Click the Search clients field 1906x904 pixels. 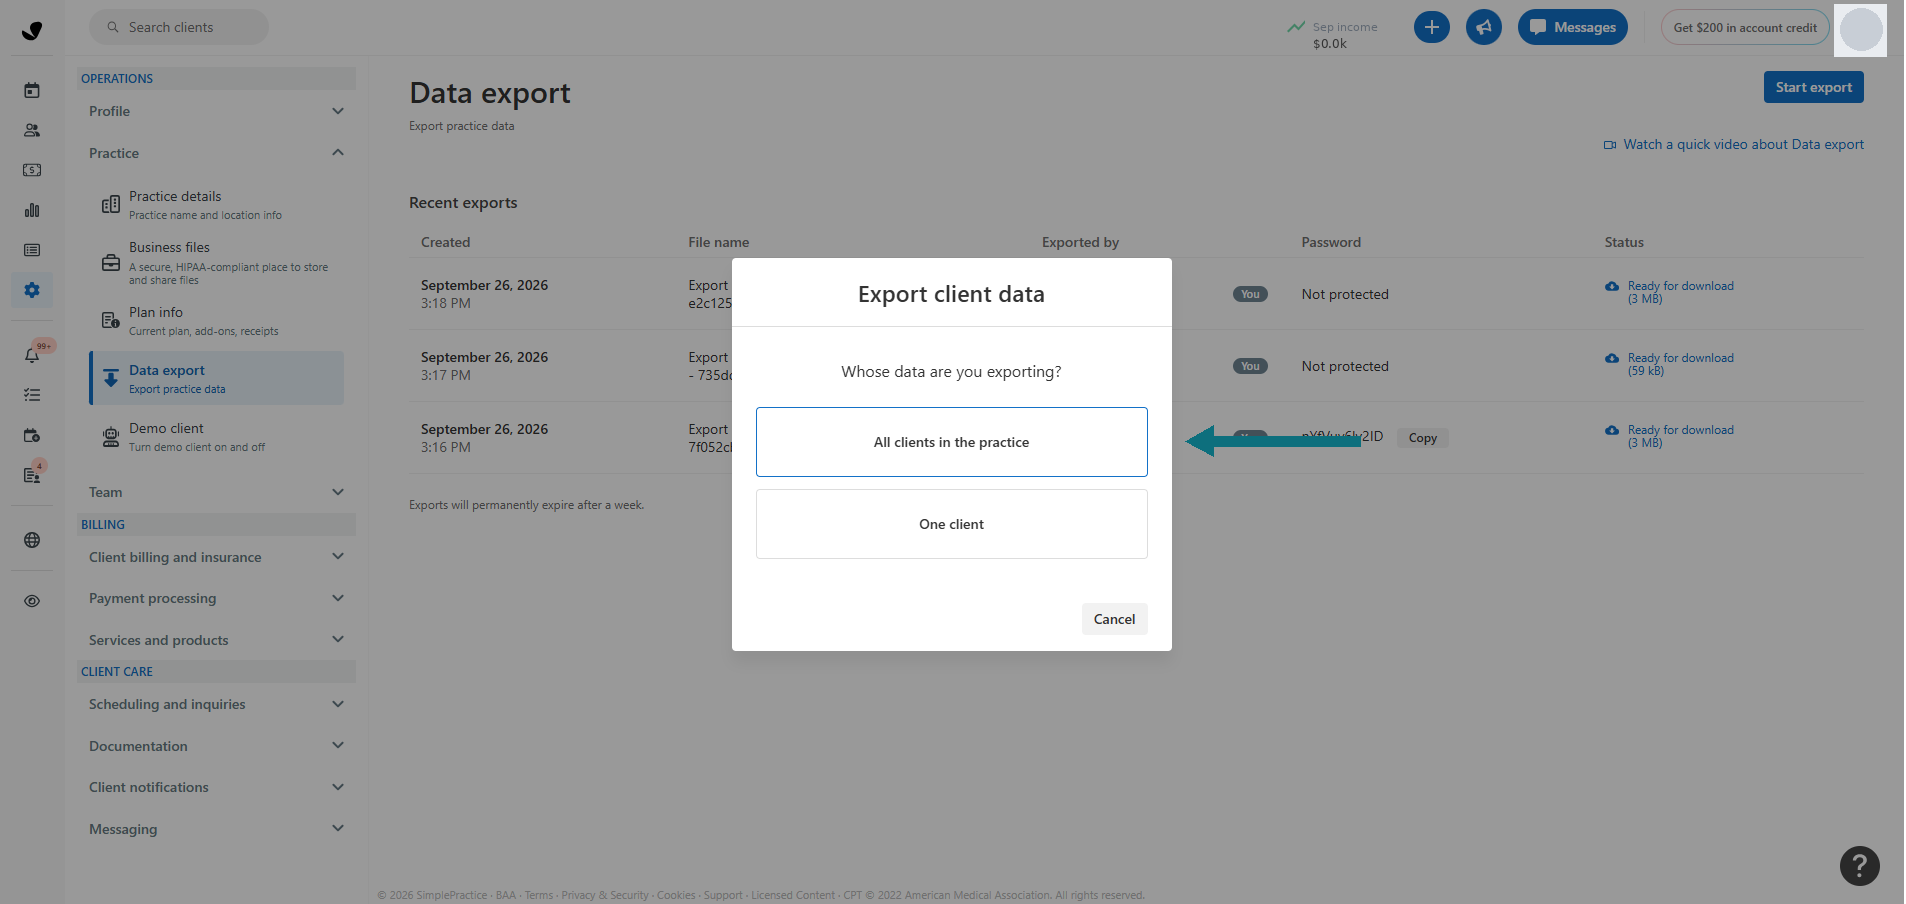pyautogui.click(x=179, y=27)
